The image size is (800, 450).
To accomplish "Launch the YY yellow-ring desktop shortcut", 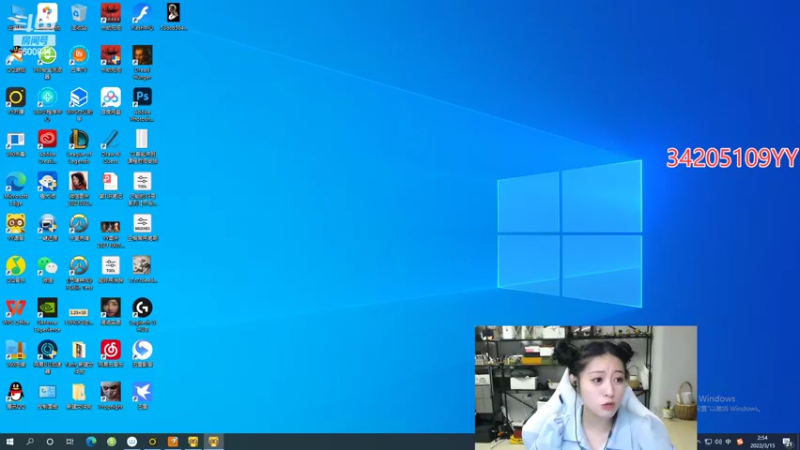I will pyautogui.click(x=16, y=101).
